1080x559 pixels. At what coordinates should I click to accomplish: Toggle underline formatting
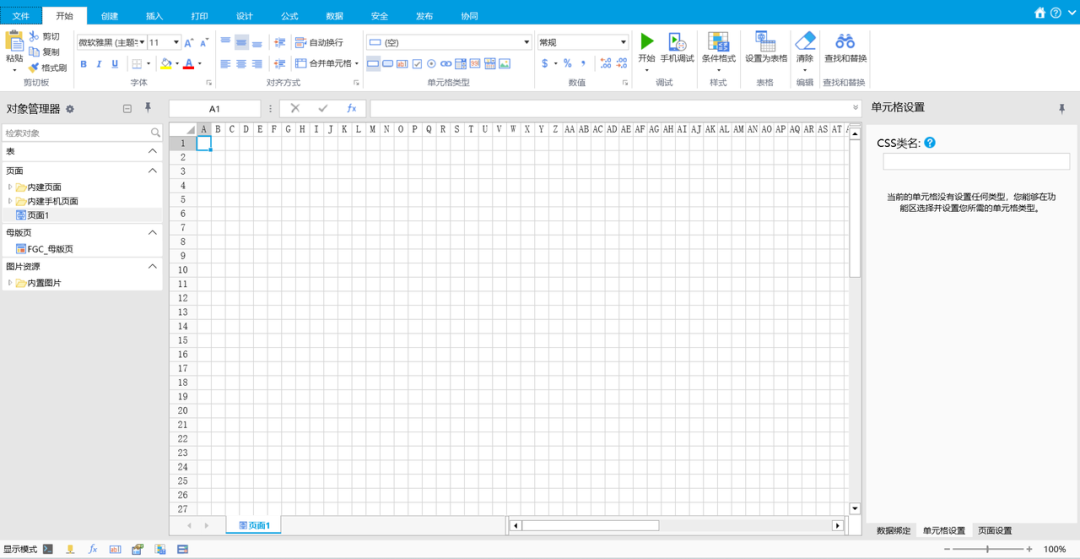click(x=114, y=64)
